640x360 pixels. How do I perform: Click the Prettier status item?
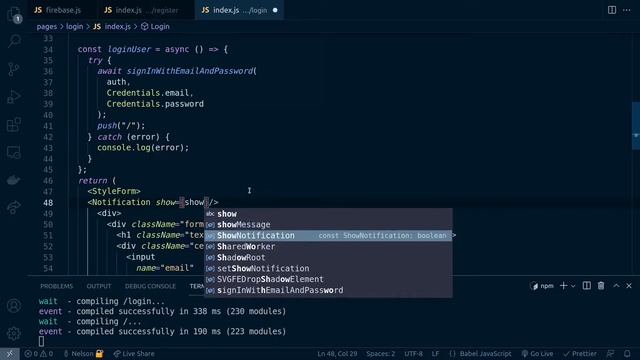tap(580, 353)
